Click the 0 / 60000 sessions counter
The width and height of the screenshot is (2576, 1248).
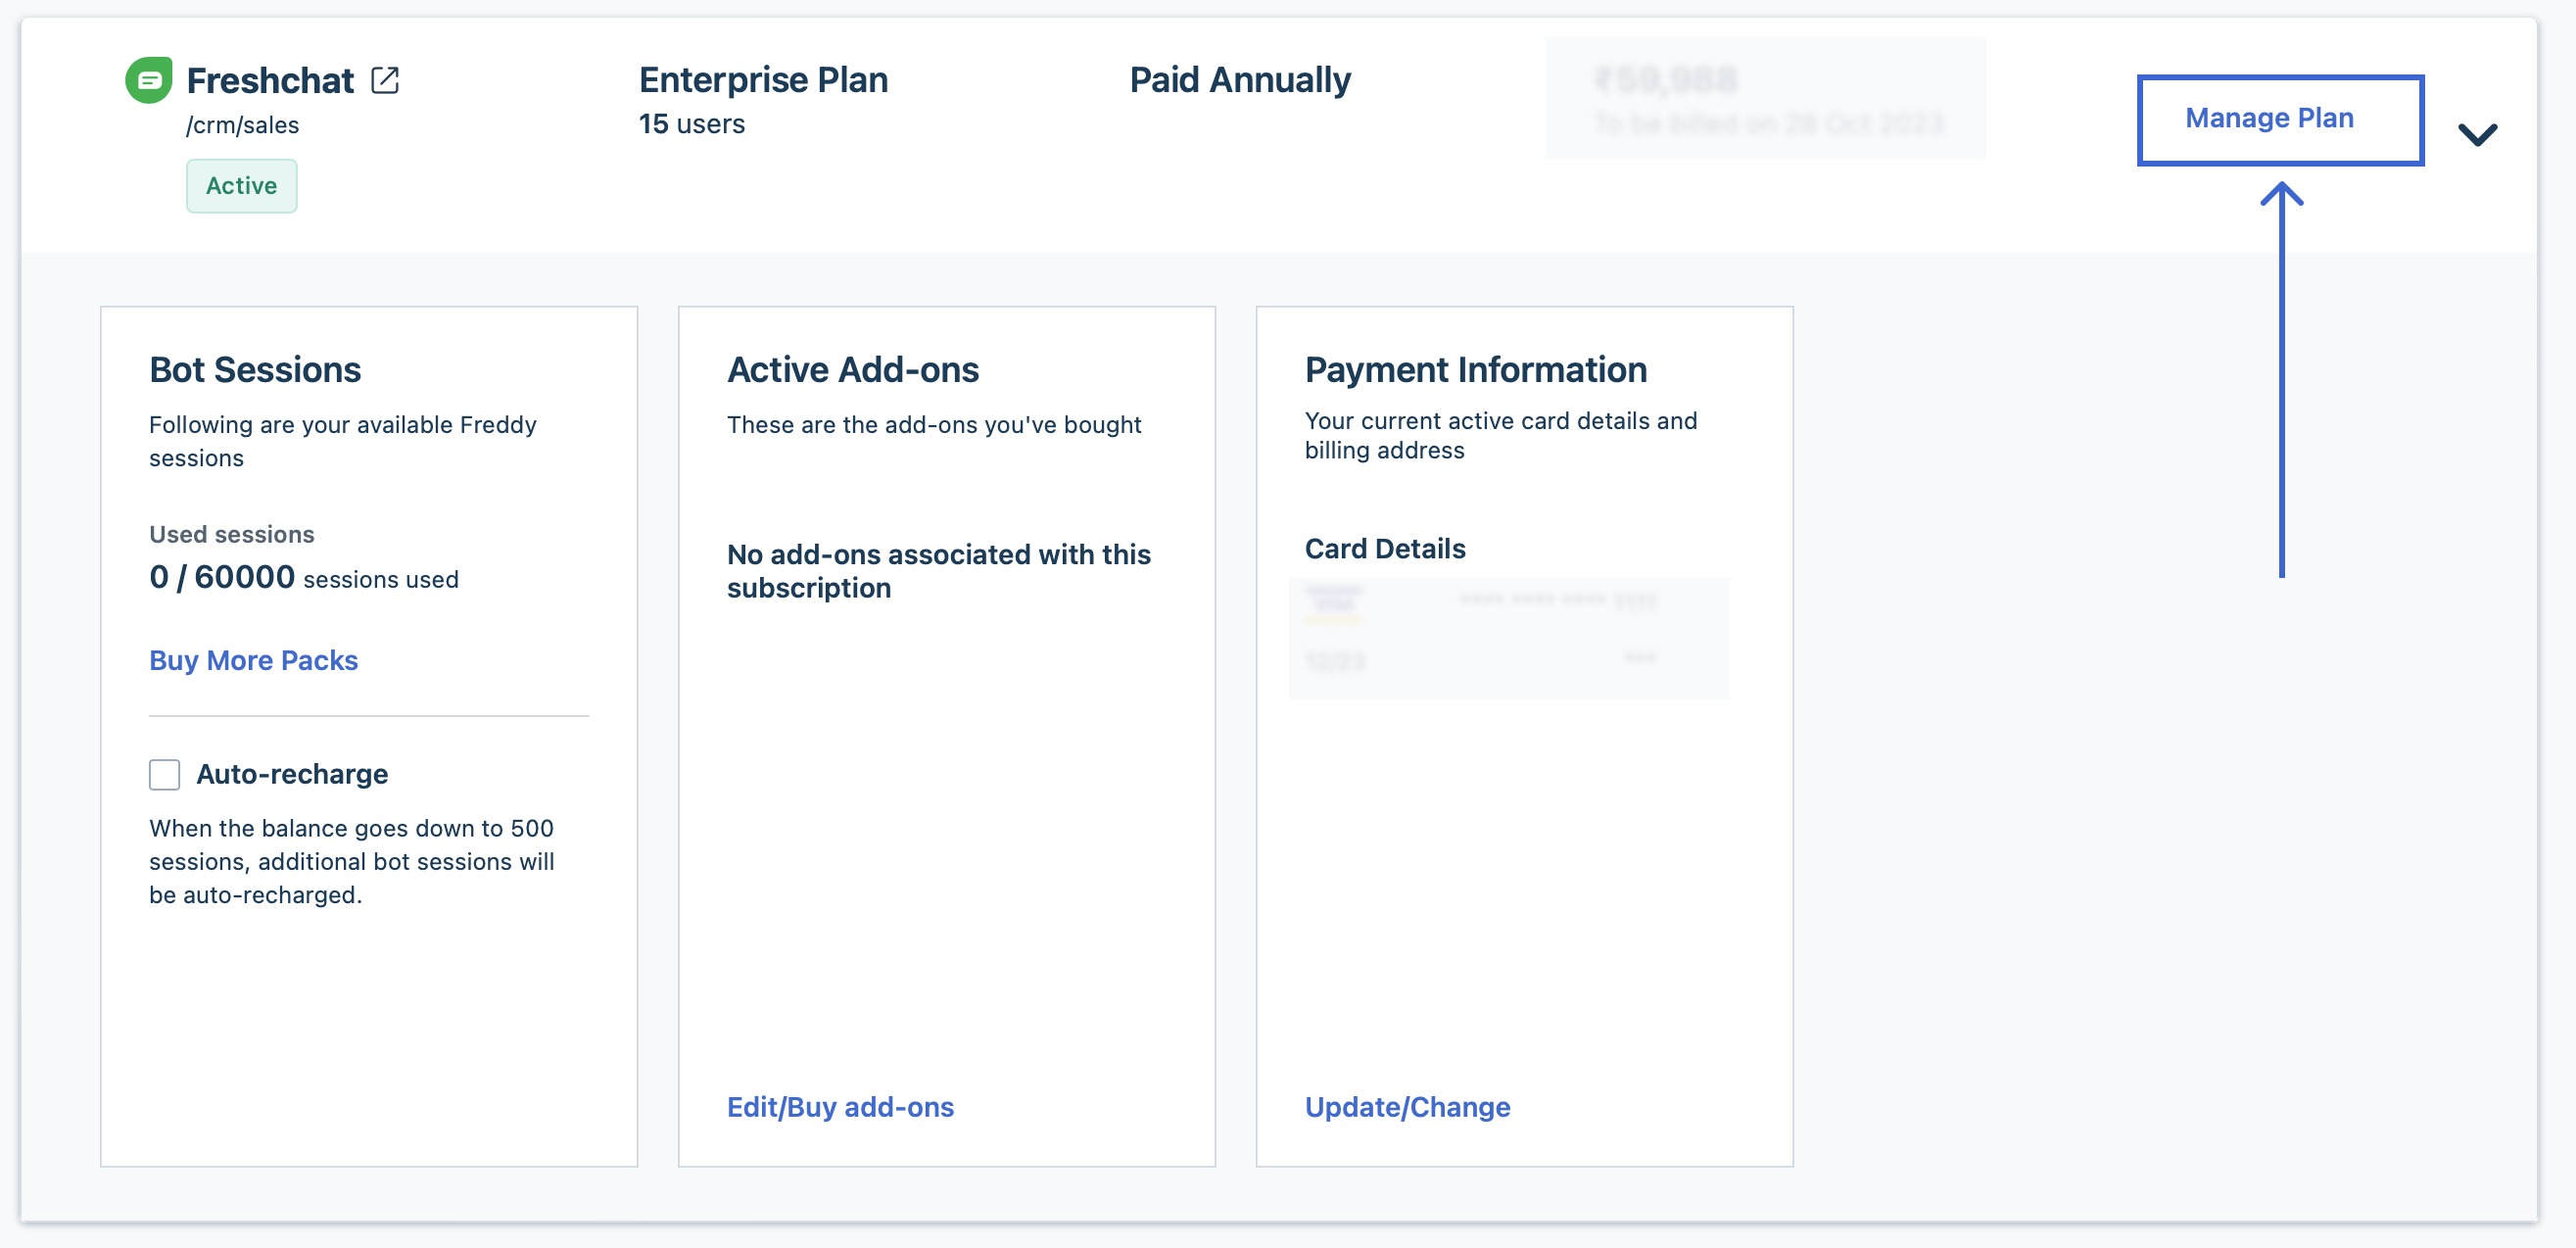coord(222,577)
